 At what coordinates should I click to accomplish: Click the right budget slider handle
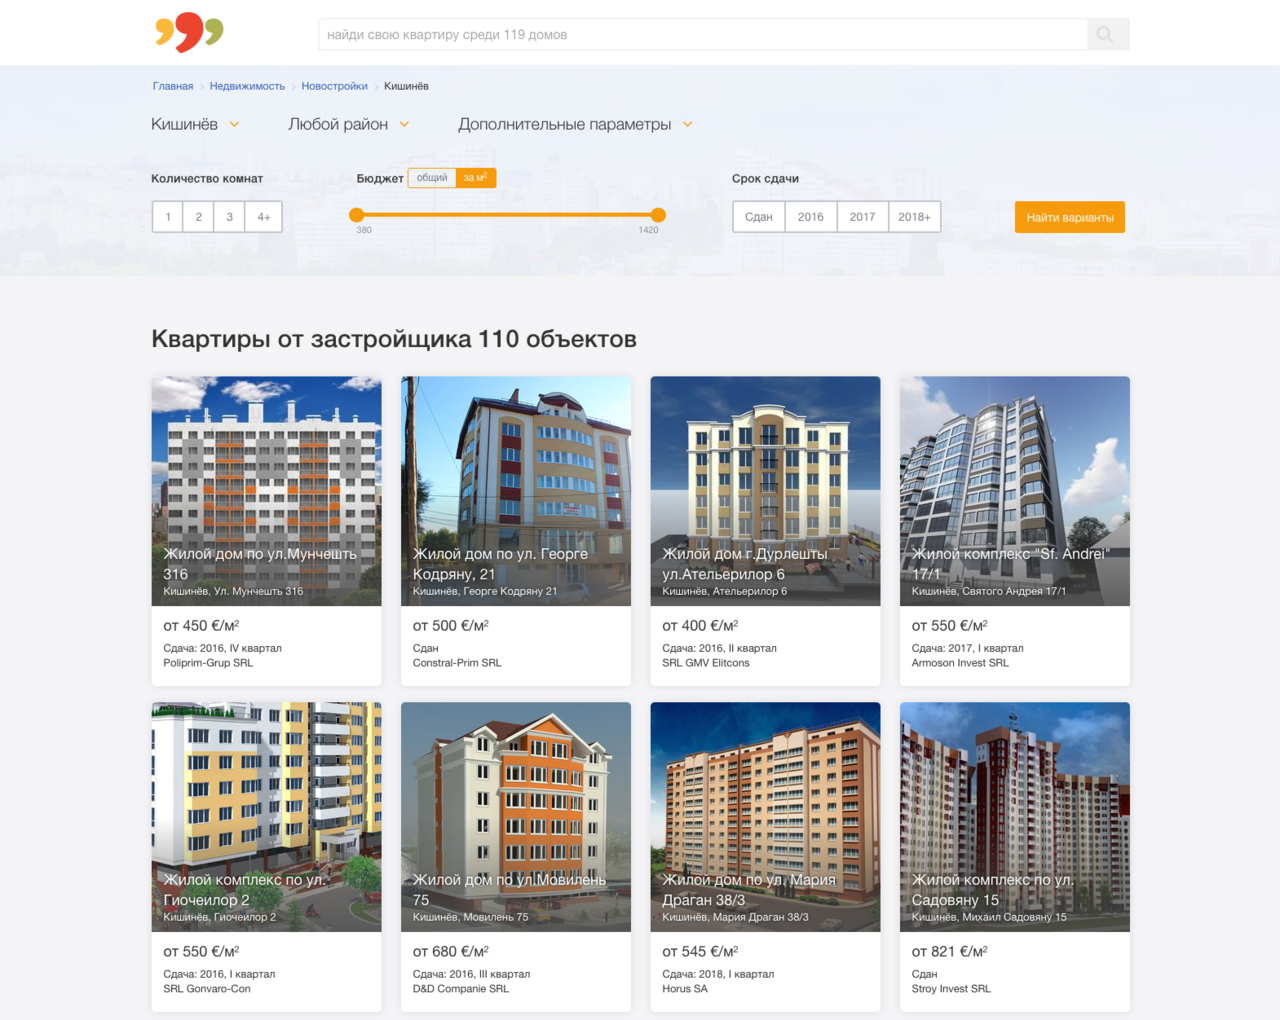coord(658,215)
